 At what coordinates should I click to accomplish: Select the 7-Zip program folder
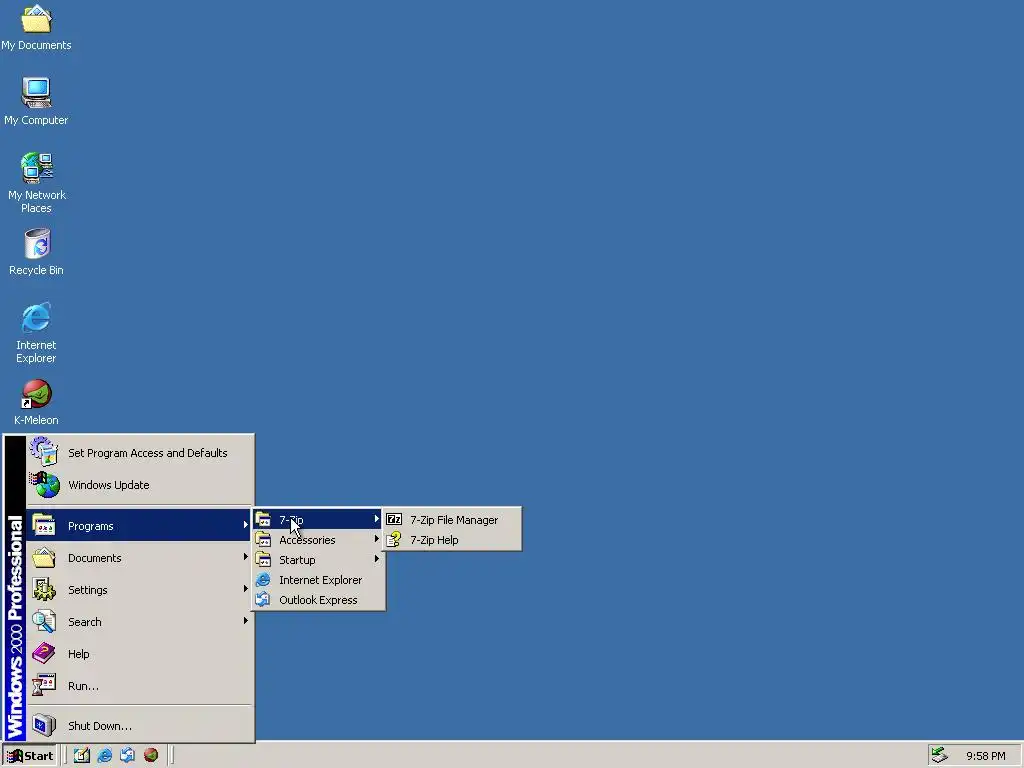[318, 520]
